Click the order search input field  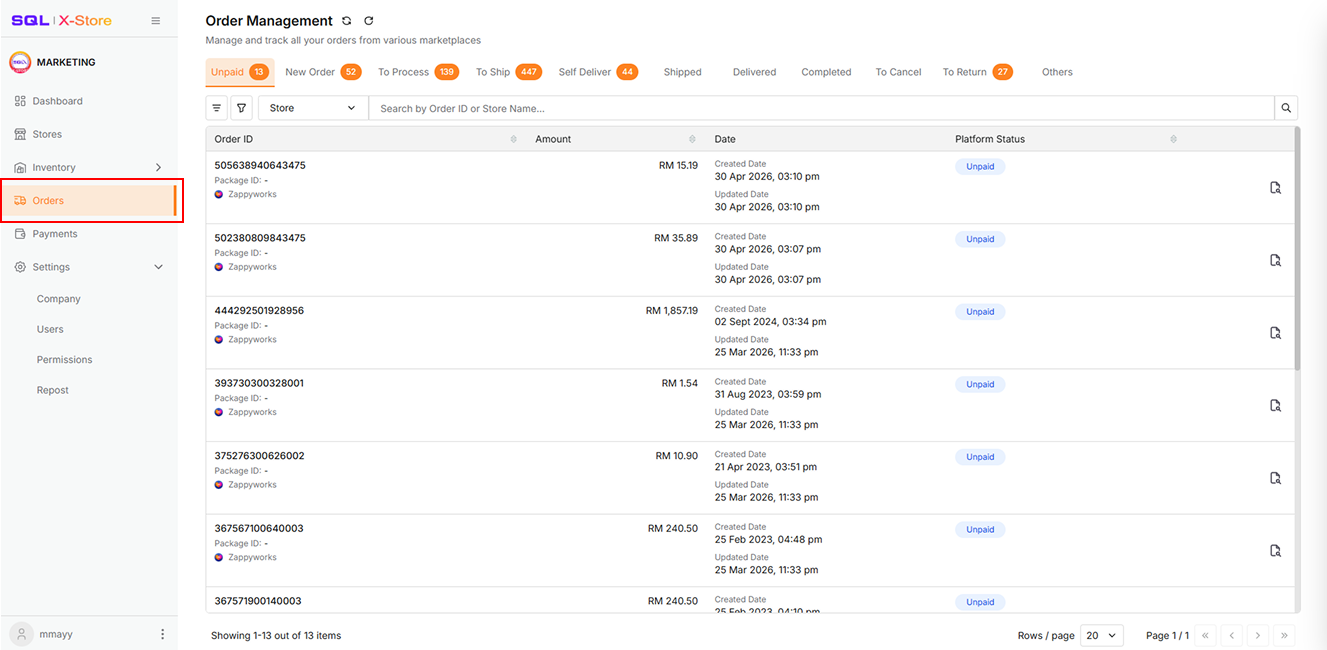pos(821,108)
